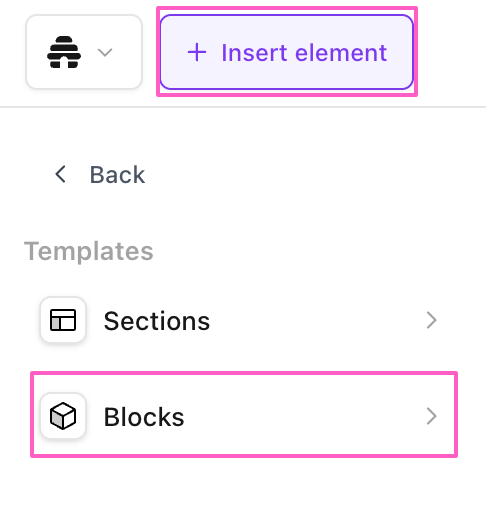Screen dimensions: 486x525
Task: Open the workspace logo selector box
Action: coord(84,52)
